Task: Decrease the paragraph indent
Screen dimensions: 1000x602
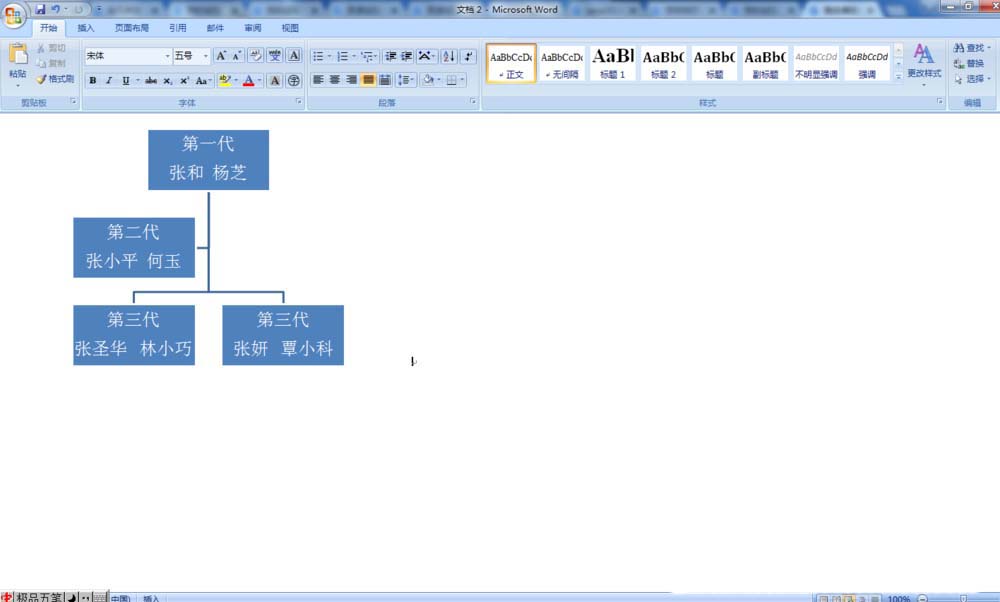Action: point(391,56)
